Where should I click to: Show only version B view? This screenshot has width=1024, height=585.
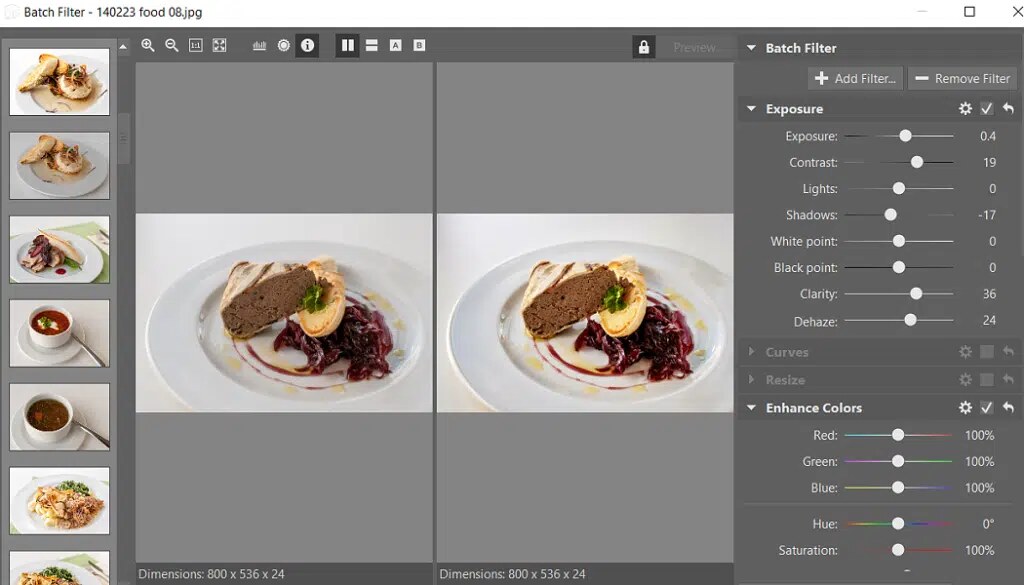click(x=419, y=45)
